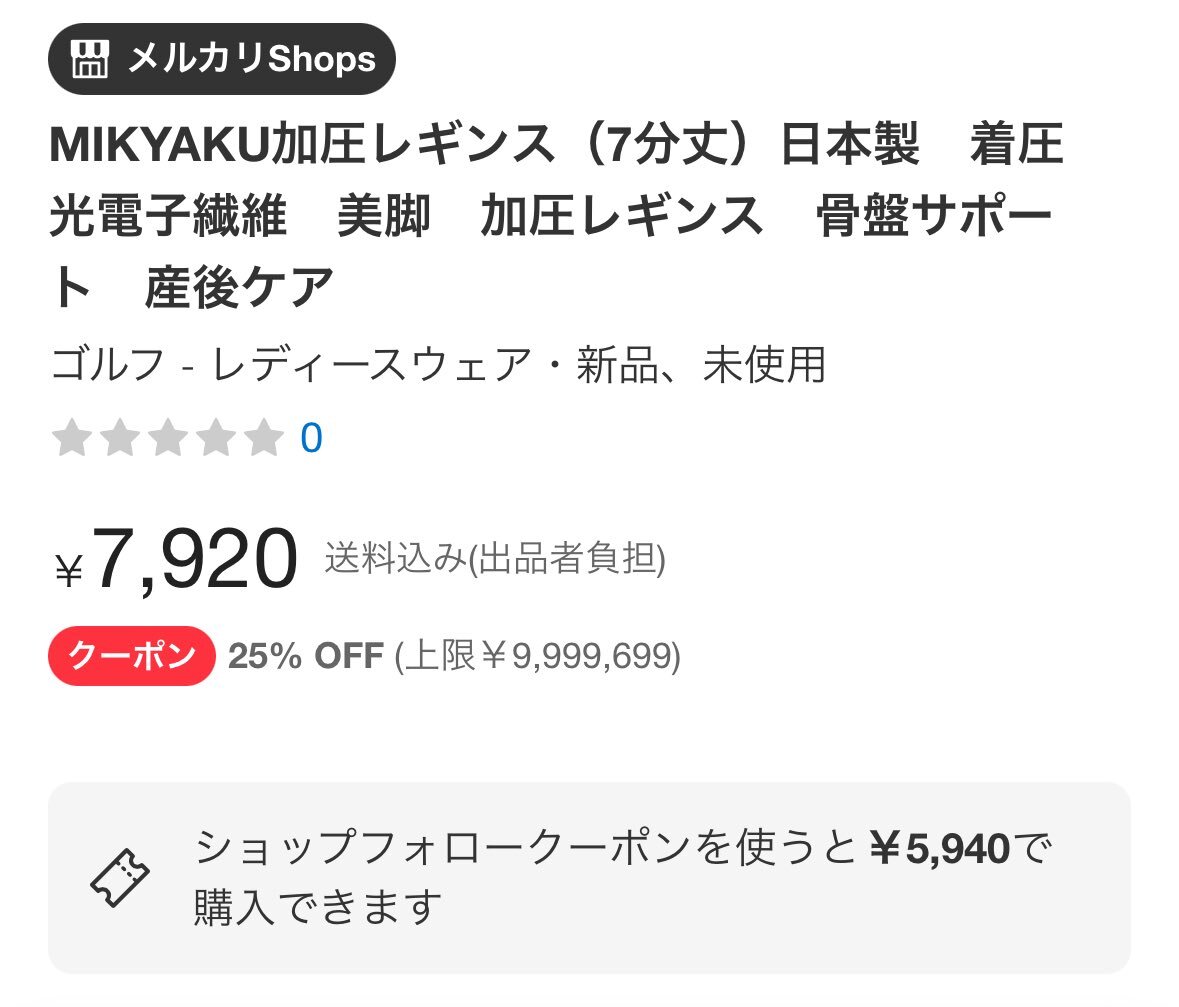
Task: Open the shop follow coupon banner
Action: click(x=590, y=878)
